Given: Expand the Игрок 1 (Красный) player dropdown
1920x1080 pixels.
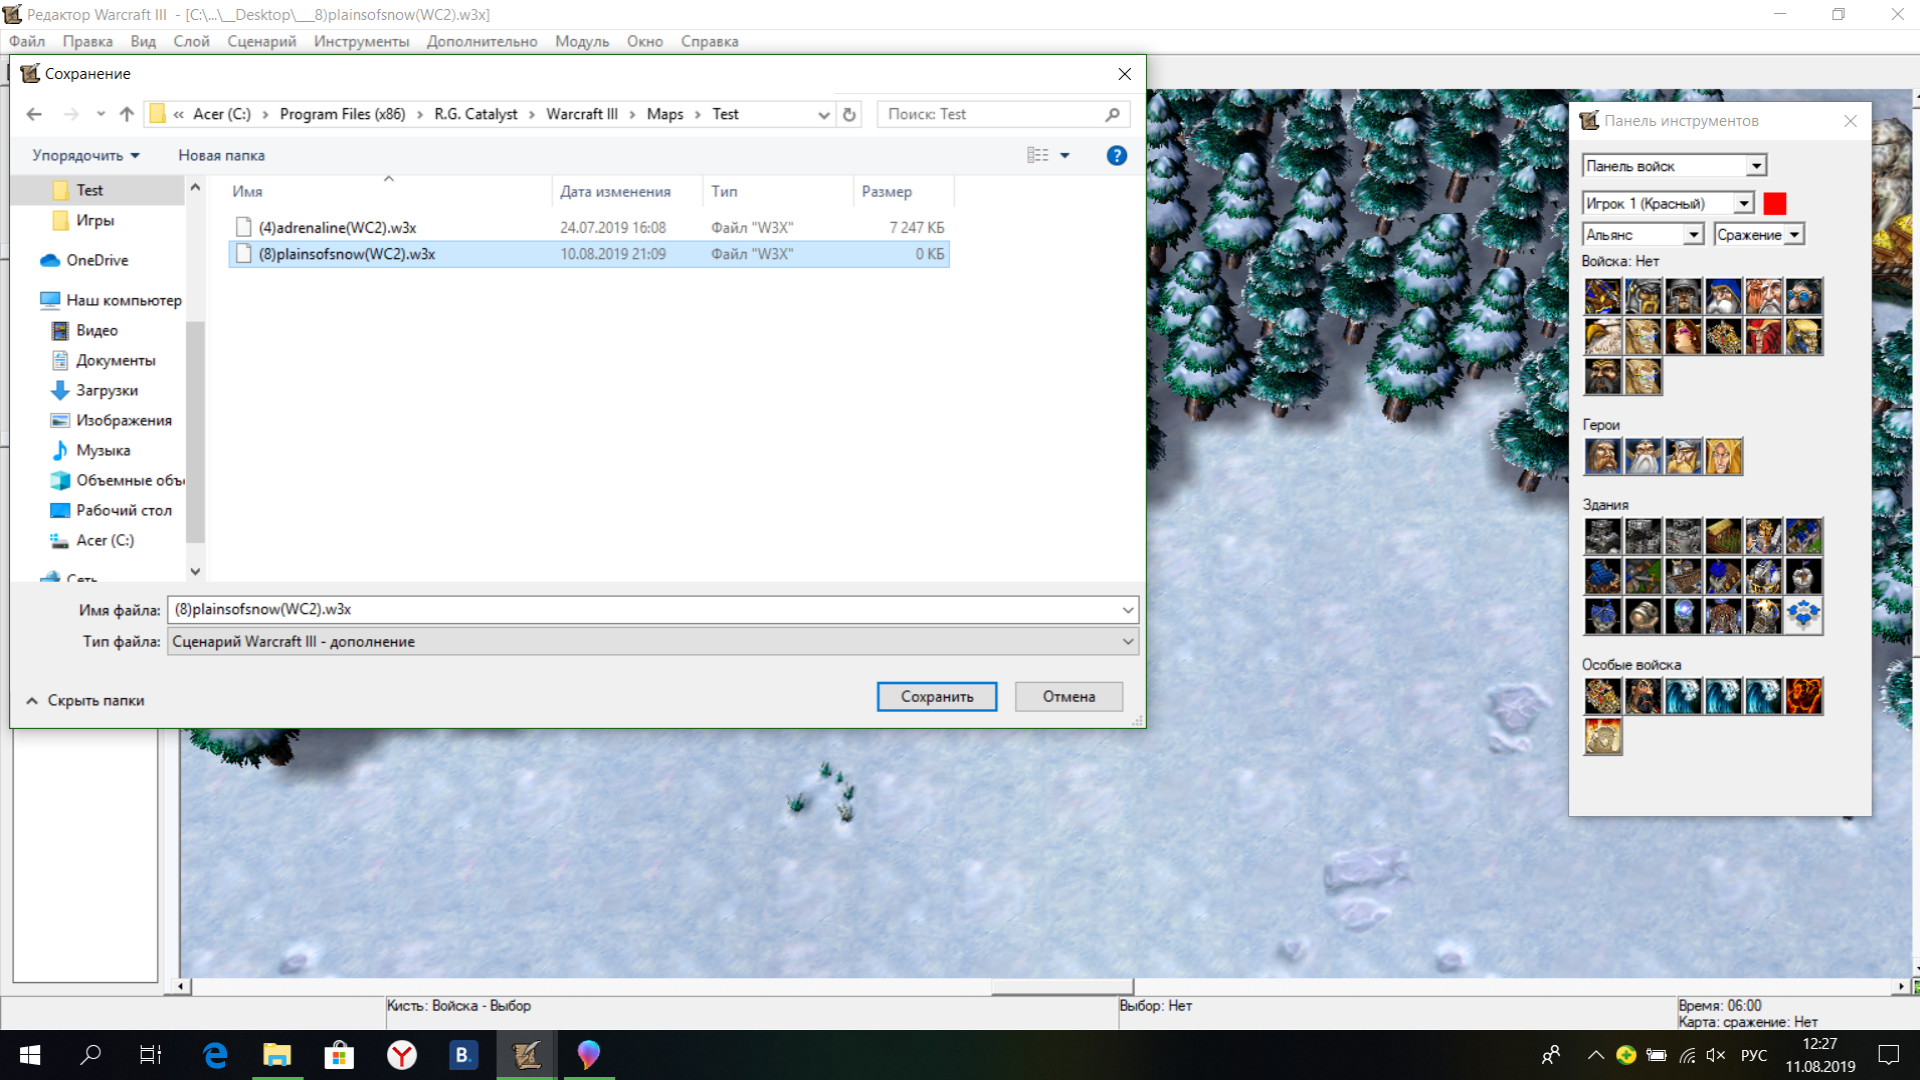Looking at the screenshot, I should pyautogui.click(x=1743, y=203).
